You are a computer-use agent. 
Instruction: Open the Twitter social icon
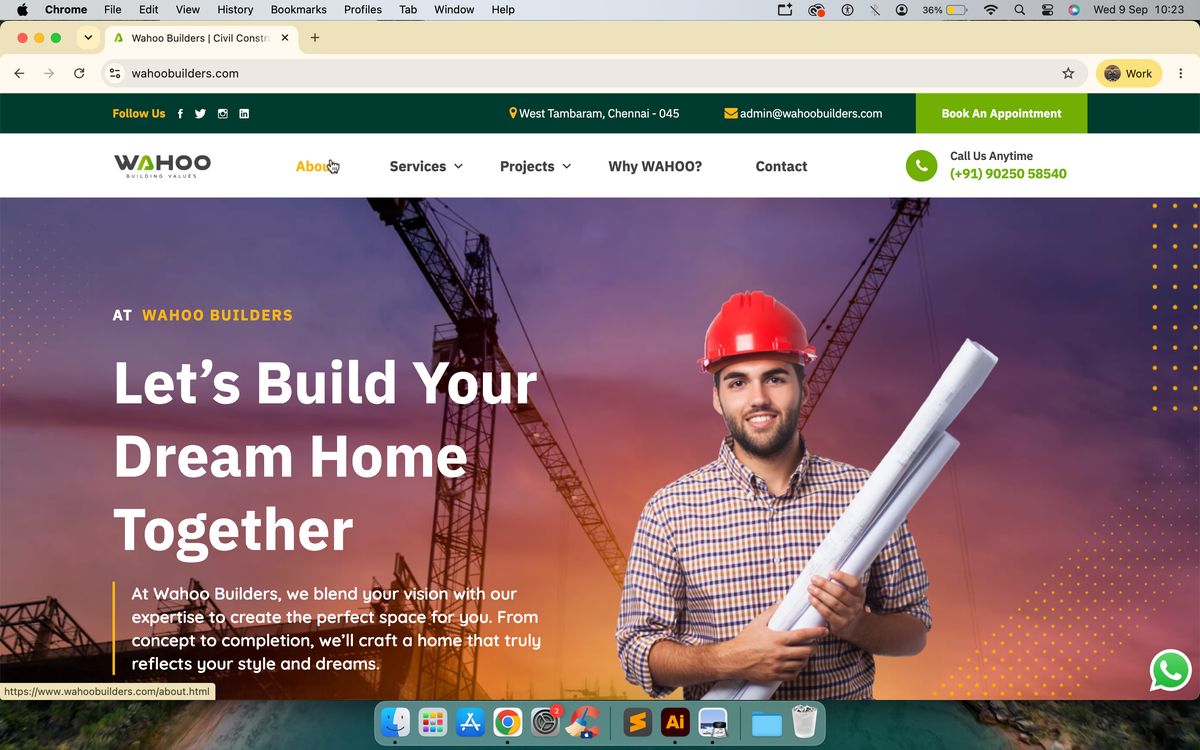(200, 114)
